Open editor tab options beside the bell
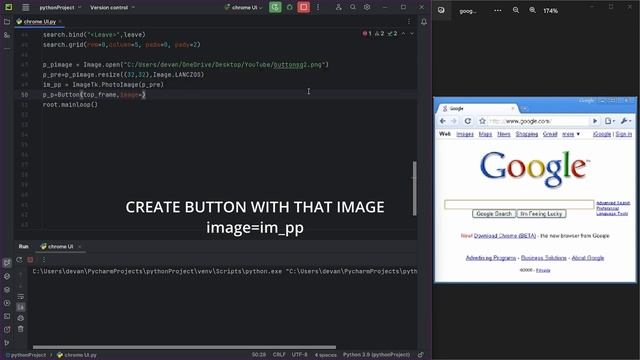 [x=409, y=22]
